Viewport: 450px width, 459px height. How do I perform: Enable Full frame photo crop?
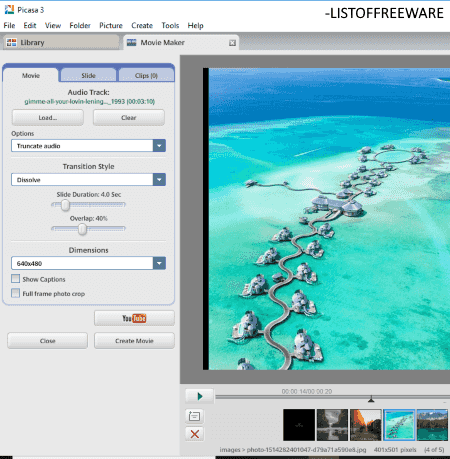coord(15,293)
